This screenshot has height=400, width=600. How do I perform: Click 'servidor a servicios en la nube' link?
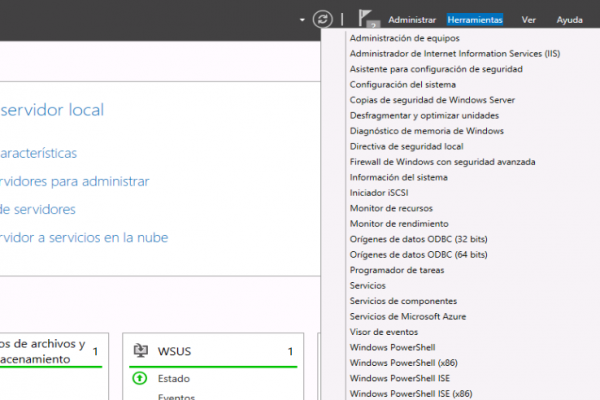click(84, 237)
